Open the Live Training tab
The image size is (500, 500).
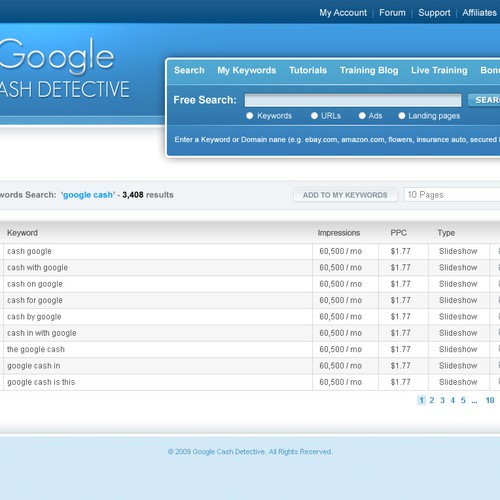tap(439, 70)
